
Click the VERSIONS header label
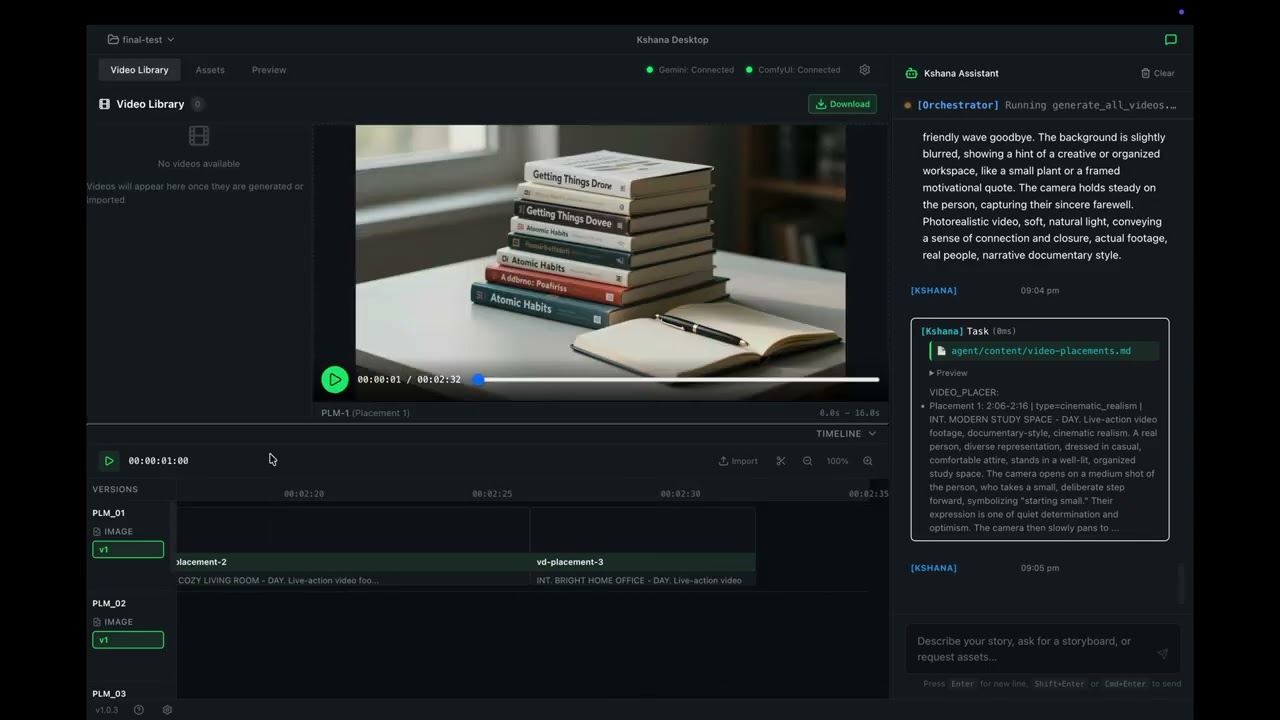coord(115,489)
